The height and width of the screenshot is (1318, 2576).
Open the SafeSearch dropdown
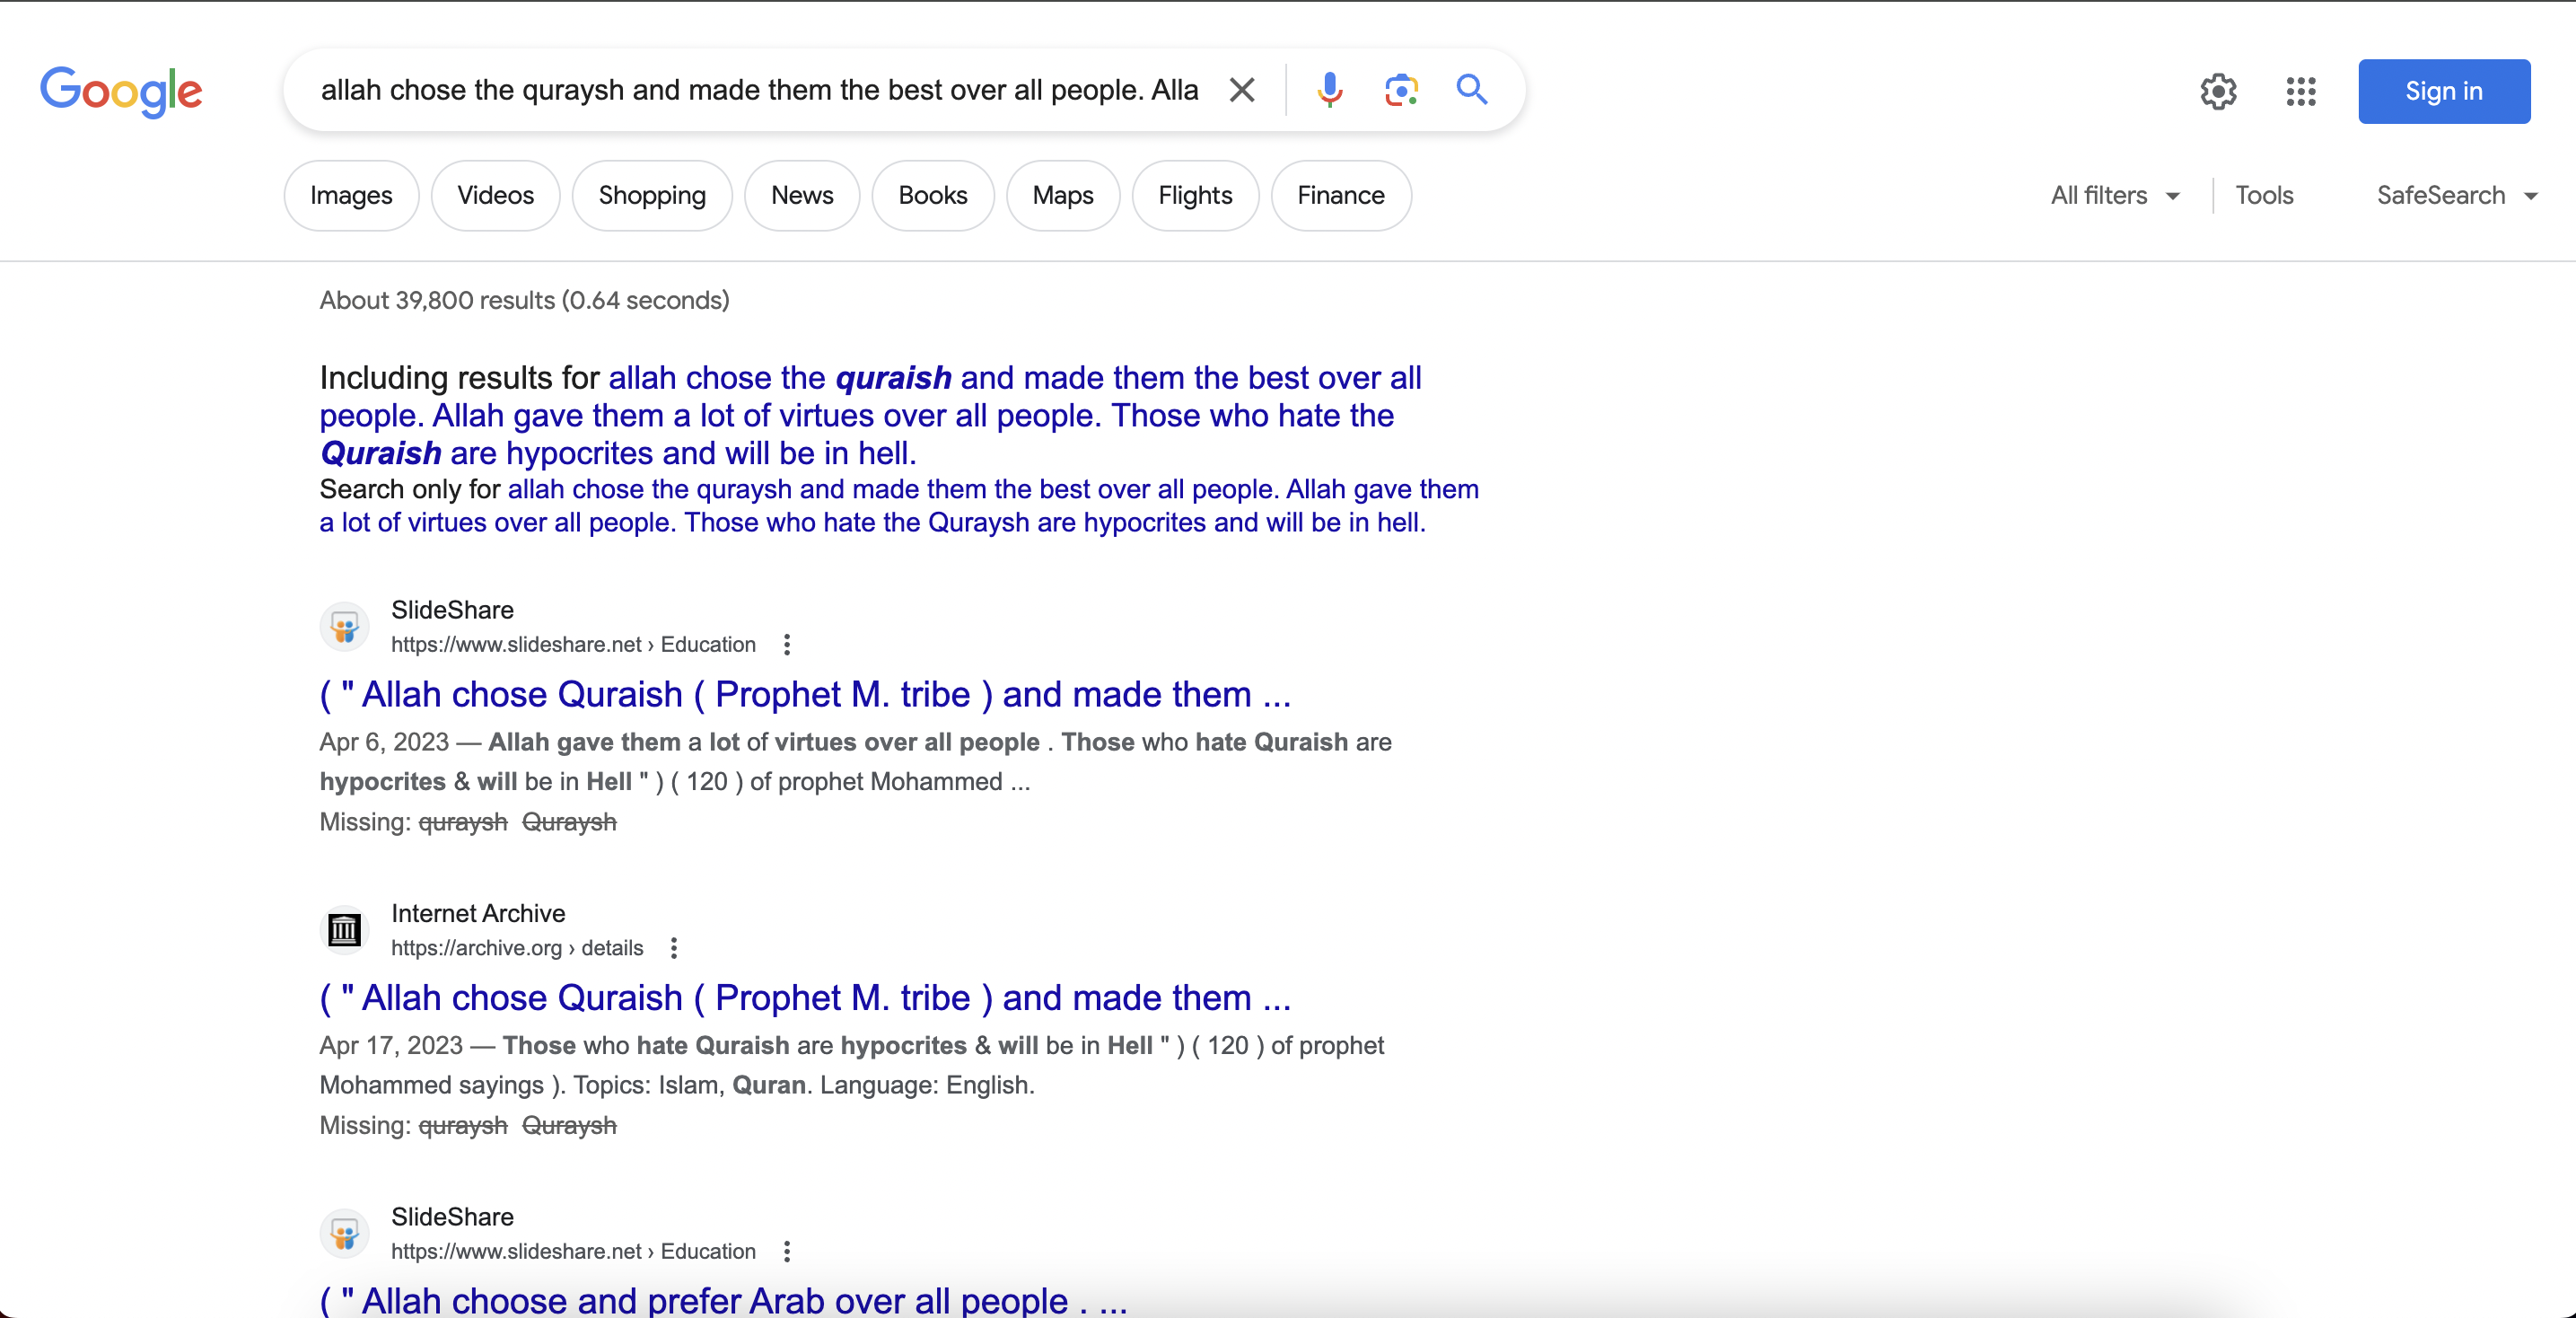[x=2456, y=196]
